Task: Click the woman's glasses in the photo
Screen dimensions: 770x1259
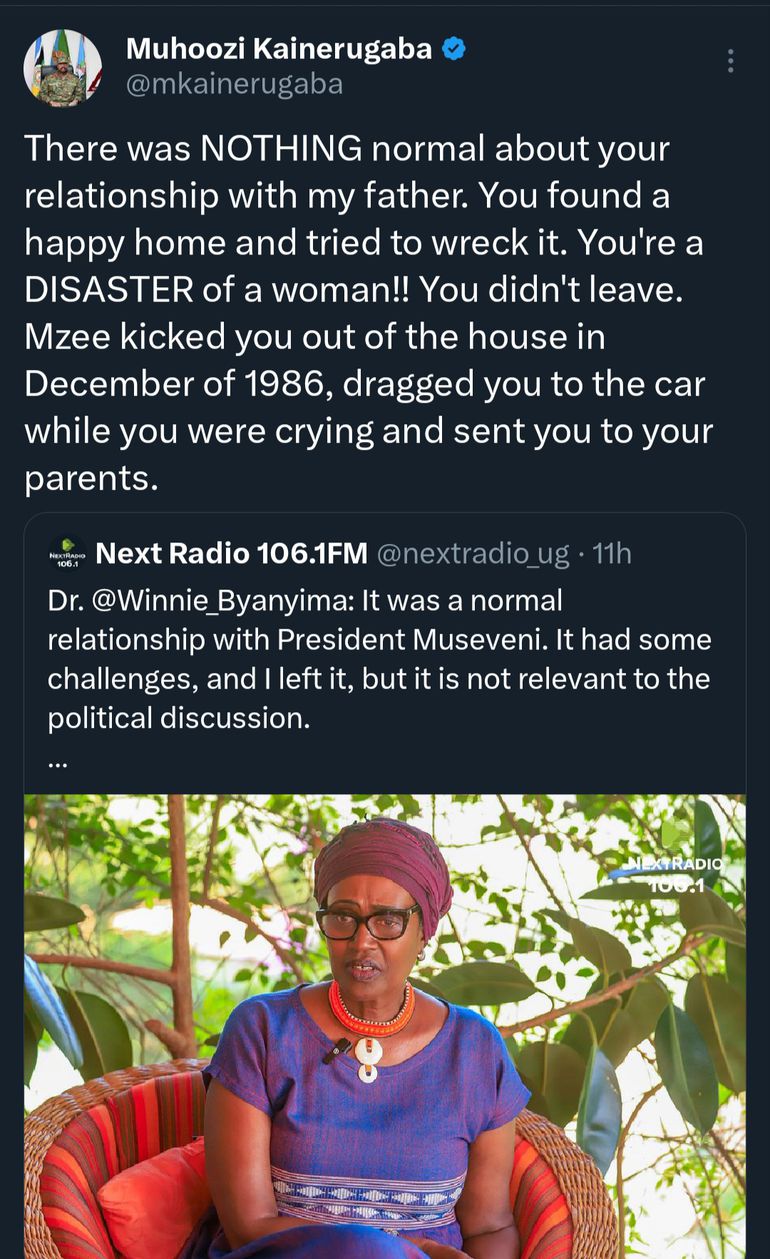Action: 369,921
